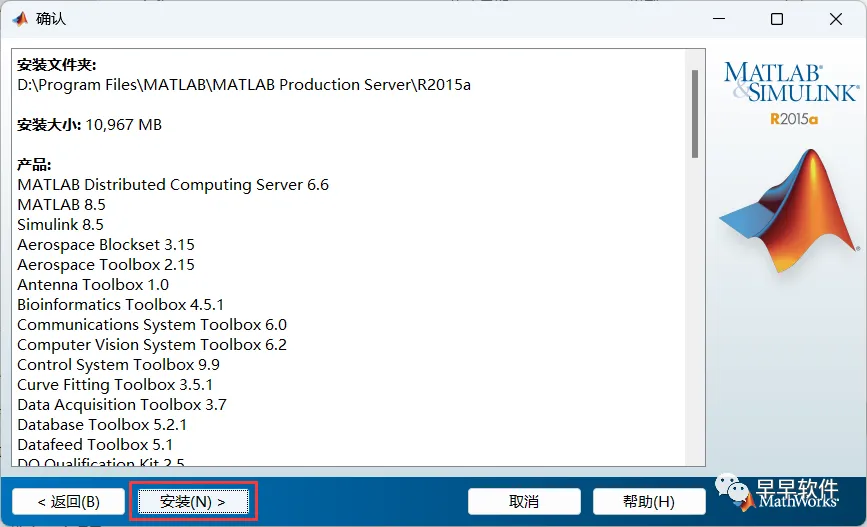The height and width of the screenshot is (527, 867).
Task: Cancel the installation with 取消
Action: (x=524, y=502)
